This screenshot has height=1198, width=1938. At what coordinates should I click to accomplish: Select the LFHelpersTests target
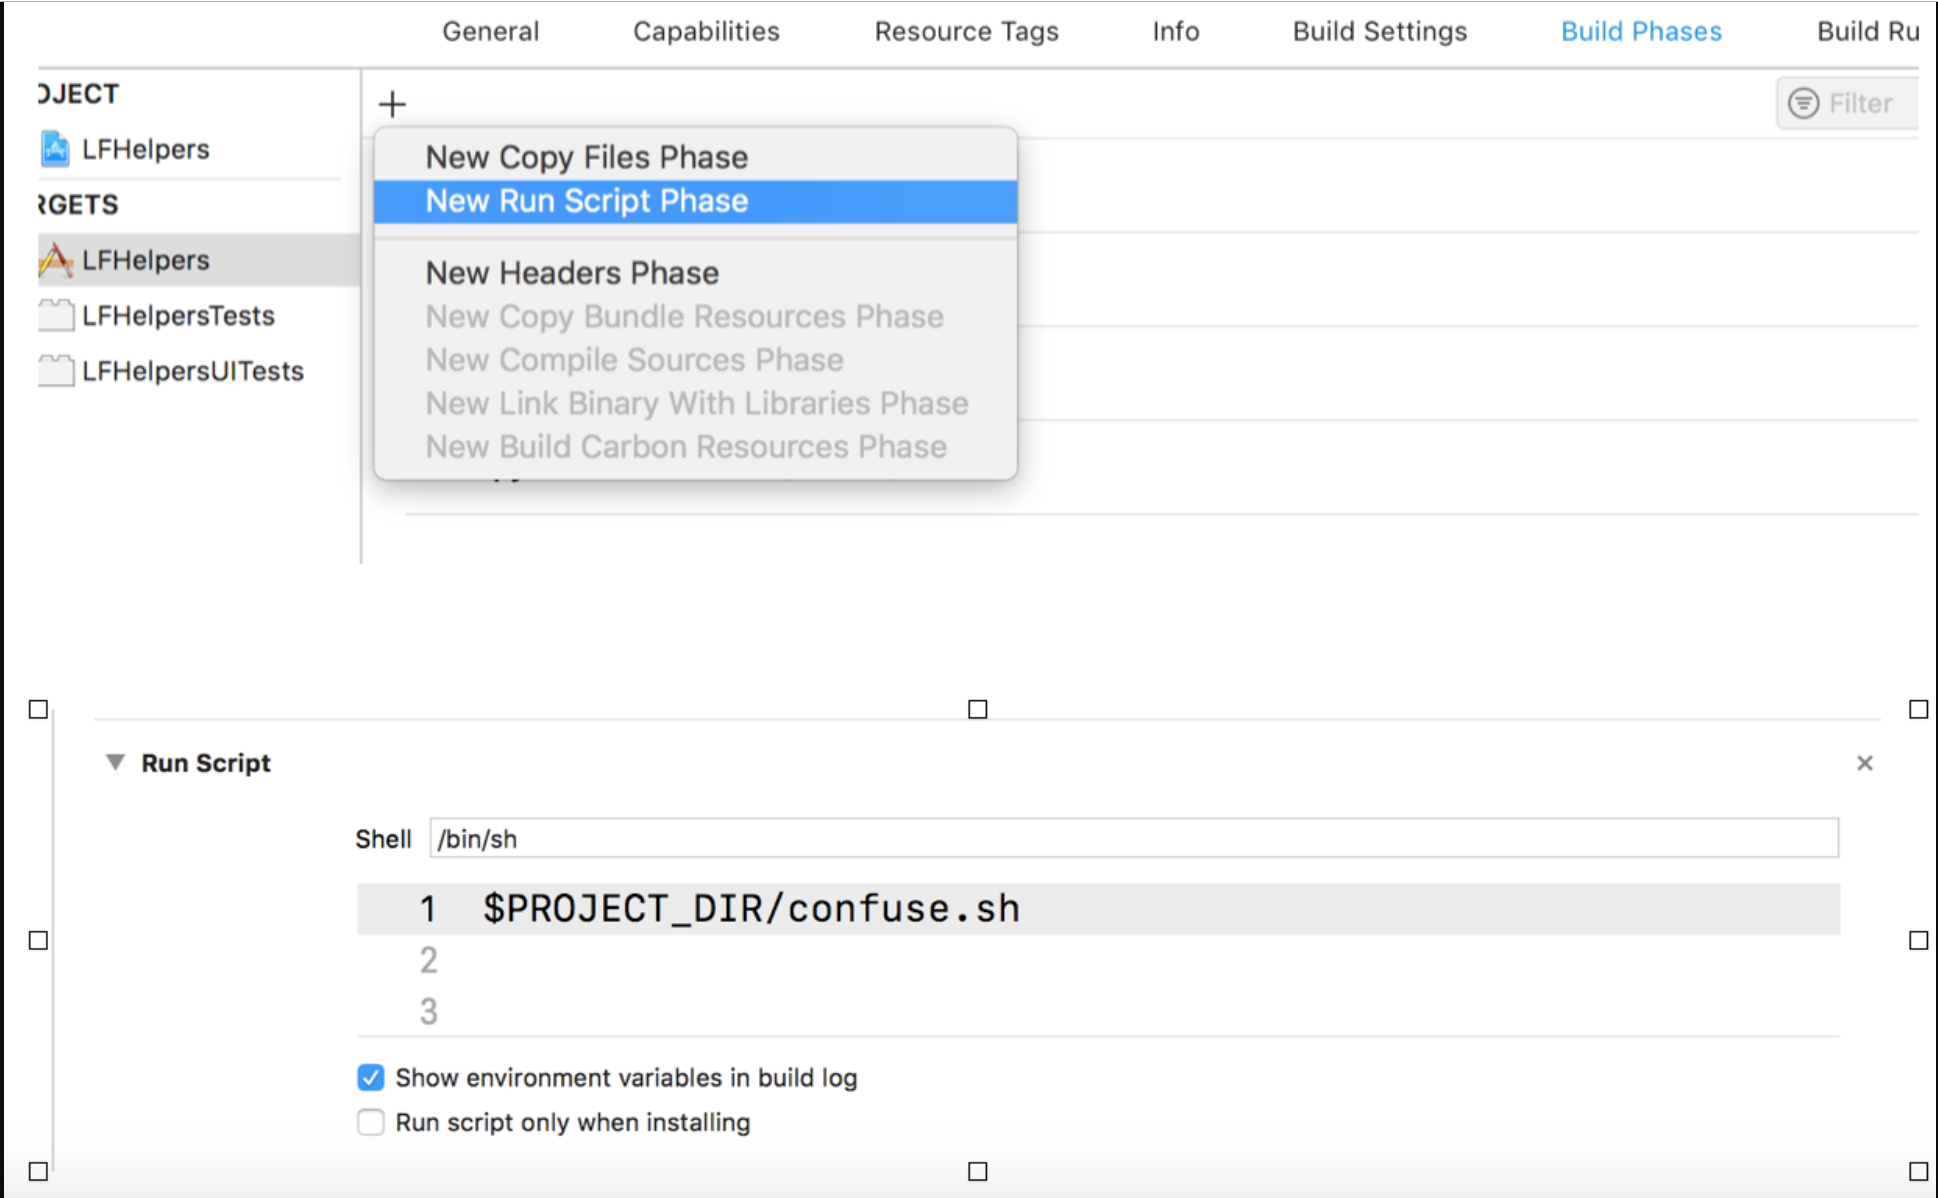click(x=178, y=316)
